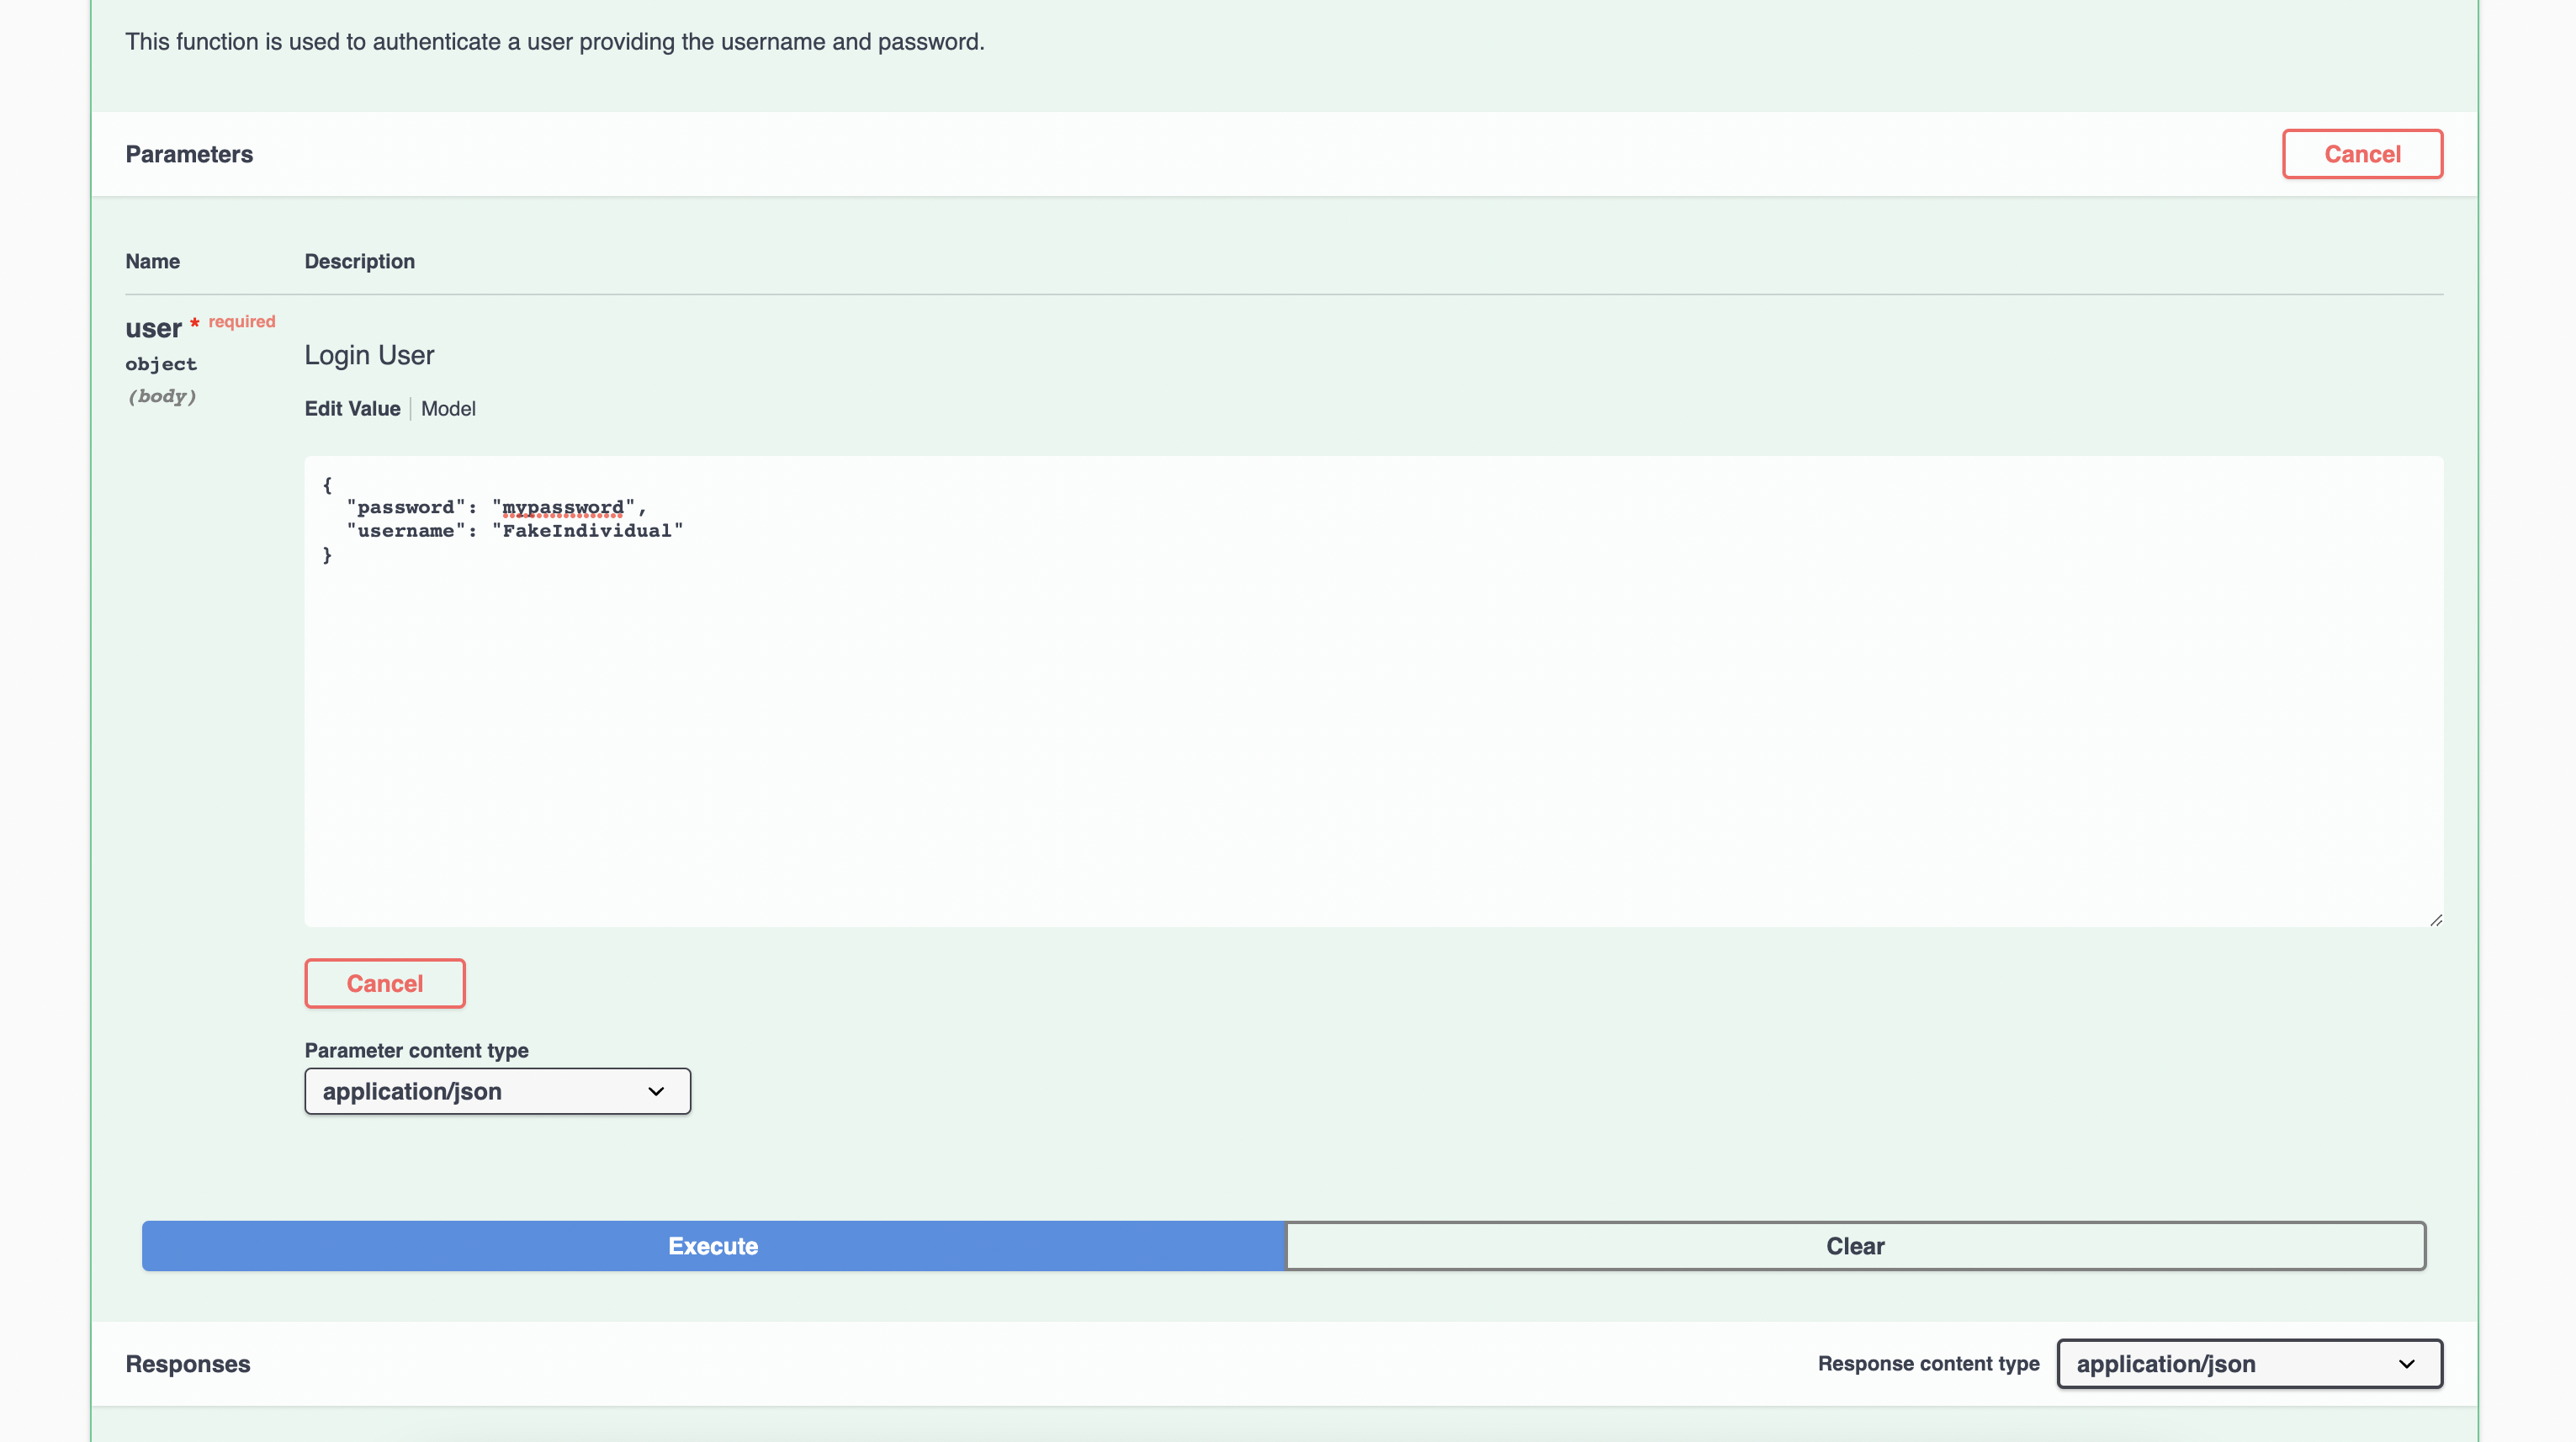This screenshot has height=1442, width=2576.
Task: Click the authenticate function description sentence
Action: tap(554, 42)
